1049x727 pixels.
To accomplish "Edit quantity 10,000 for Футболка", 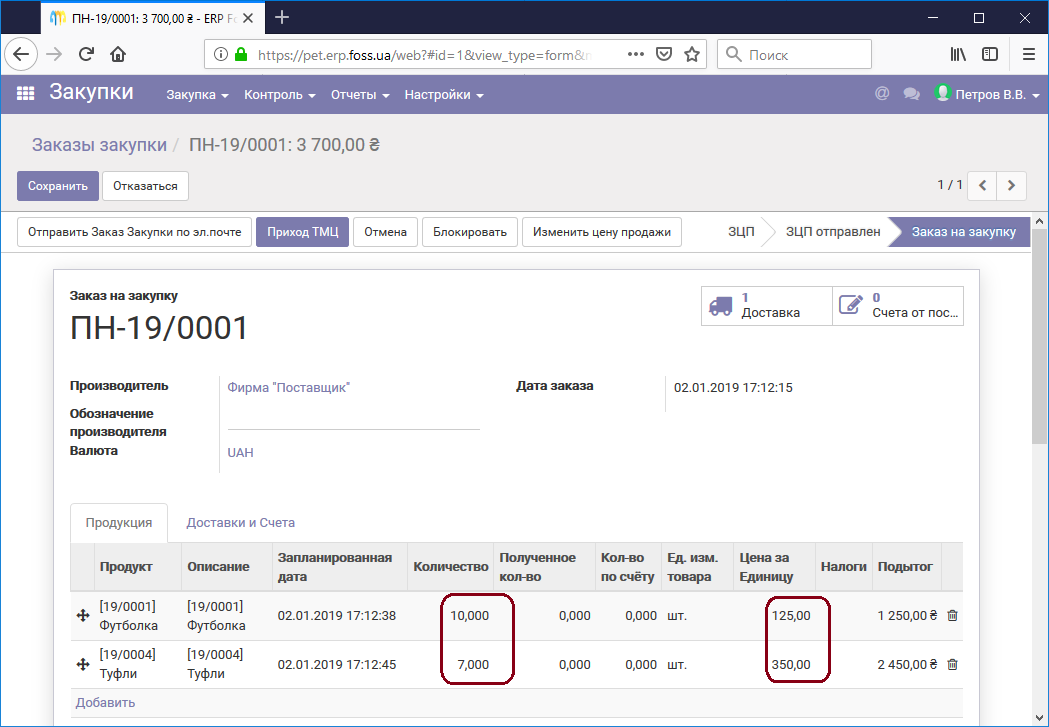I will [x=469, y=615].
